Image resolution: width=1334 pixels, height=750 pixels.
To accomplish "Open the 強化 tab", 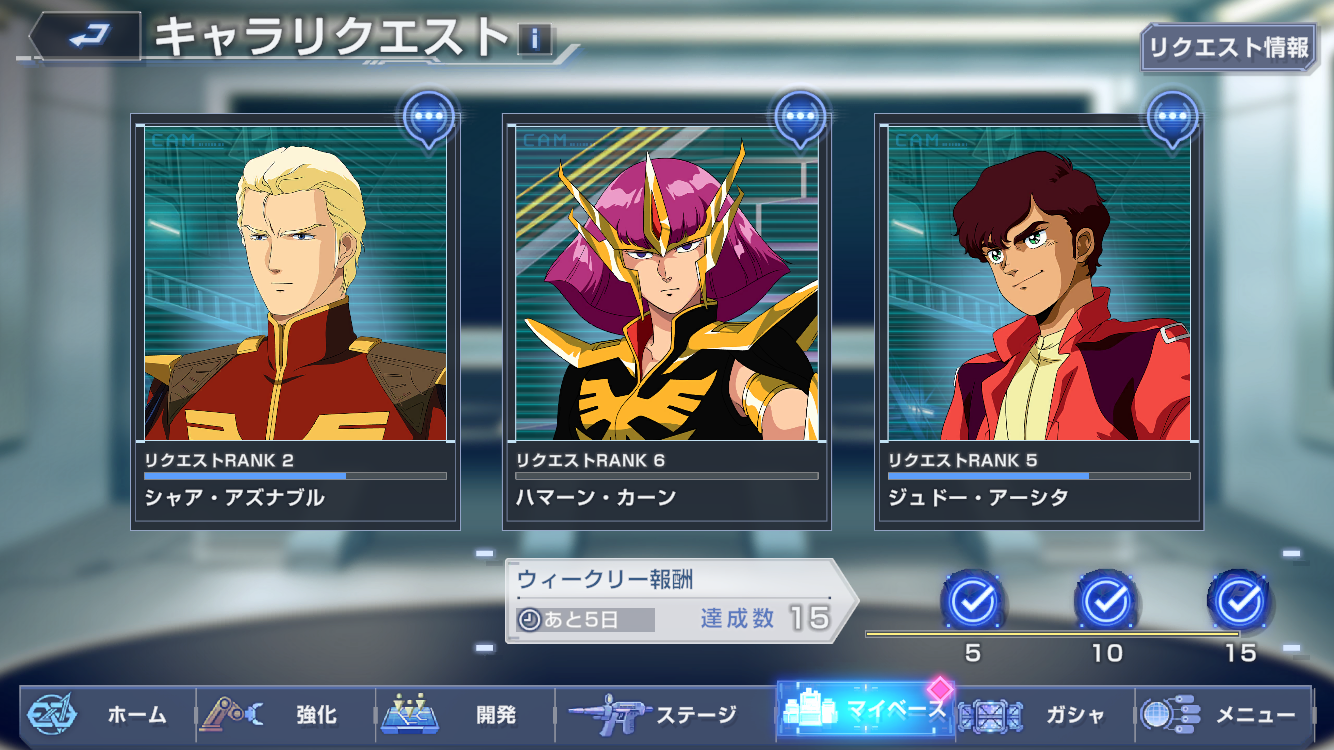I will point(286,715).
